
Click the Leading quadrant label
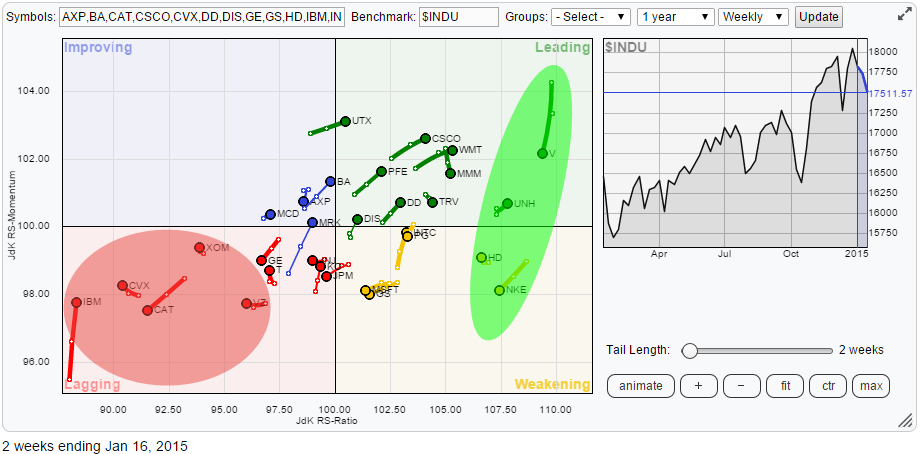coord(562,48)
